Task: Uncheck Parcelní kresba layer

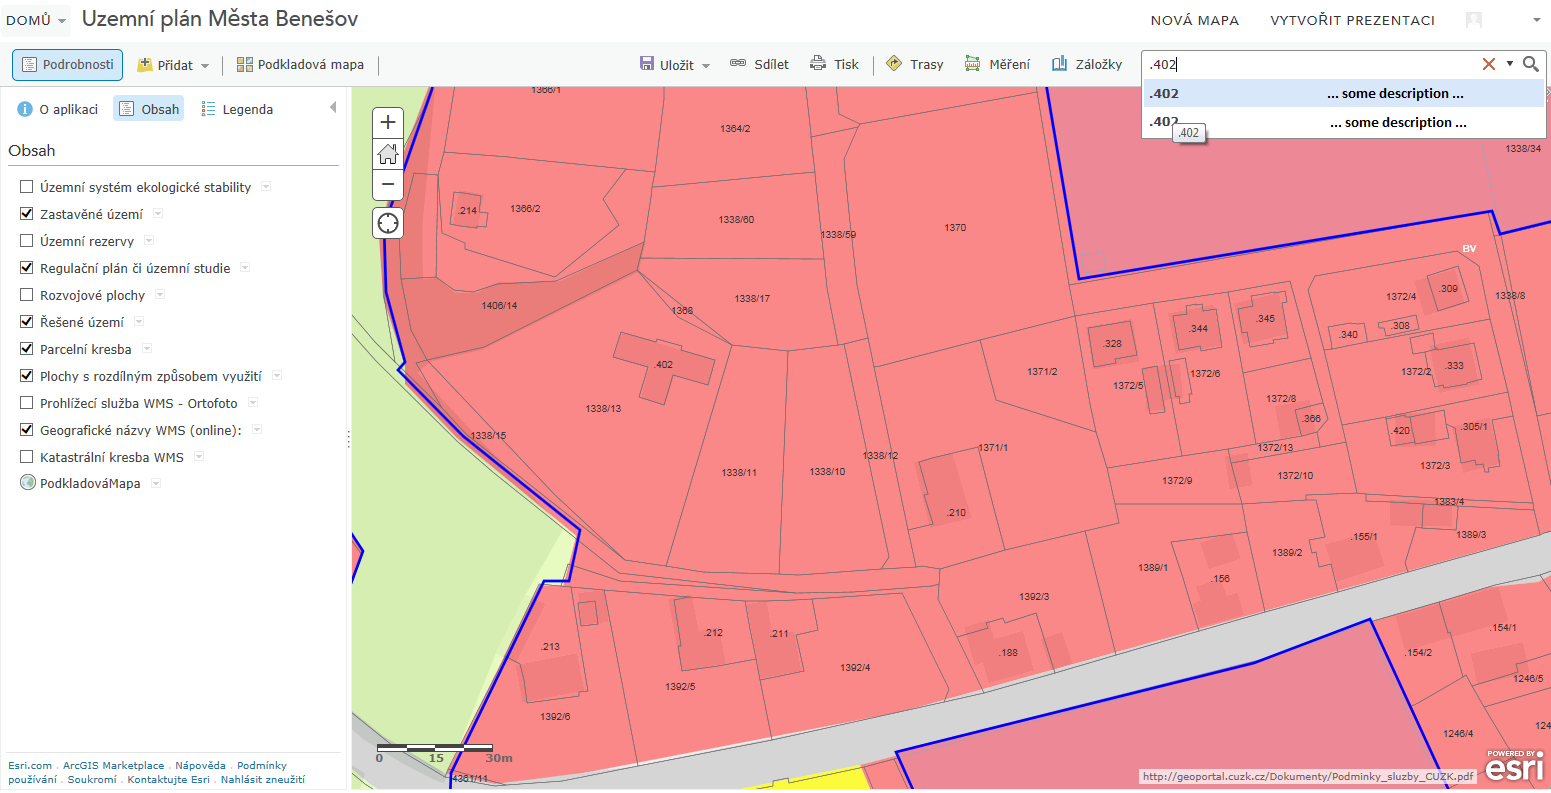Action: (27, 349)
